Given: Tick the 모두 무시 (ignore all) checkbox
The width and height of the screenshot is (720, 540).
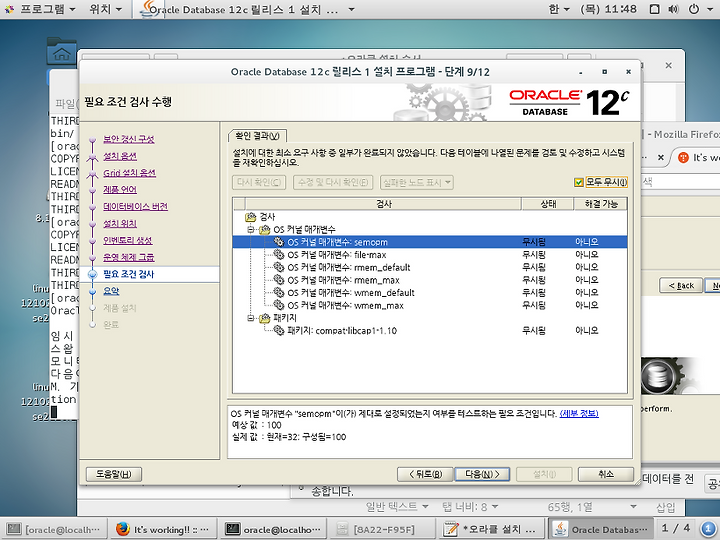Looking at the screenshot, I should 579,182.
